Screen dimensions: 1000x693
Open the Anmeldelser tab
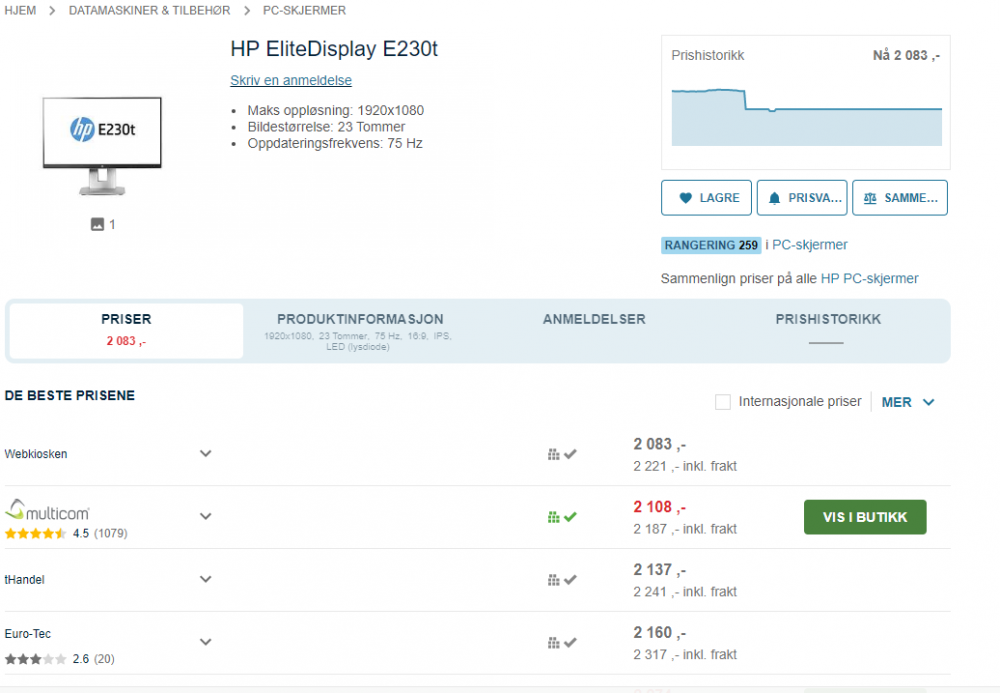tap(594, 320)
